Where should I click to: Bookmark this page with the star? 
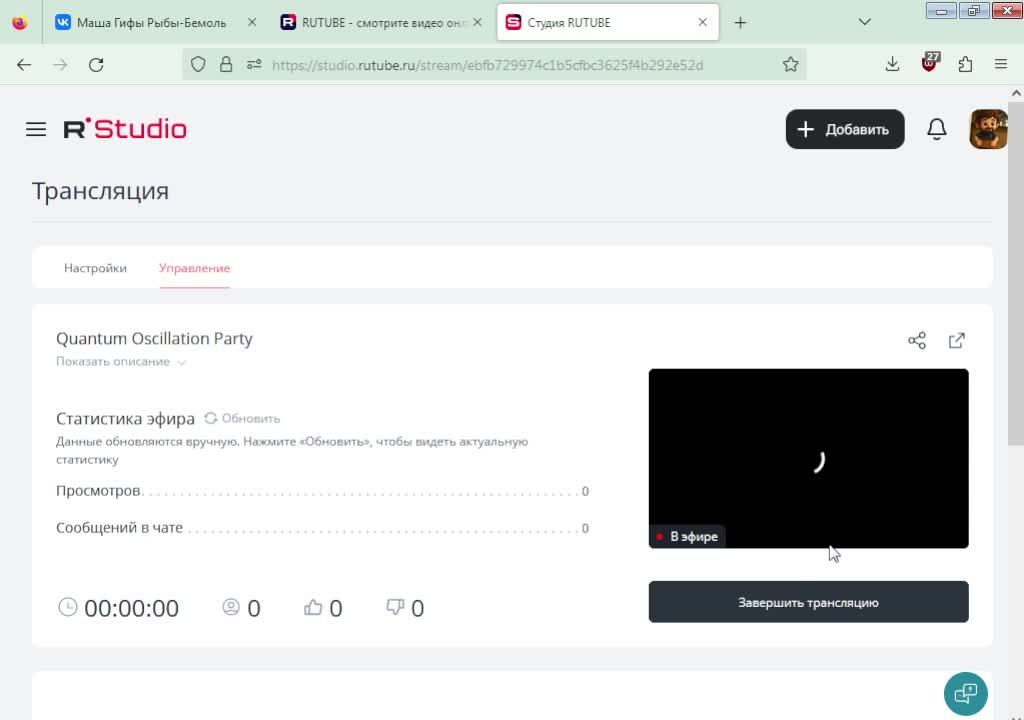790,64
